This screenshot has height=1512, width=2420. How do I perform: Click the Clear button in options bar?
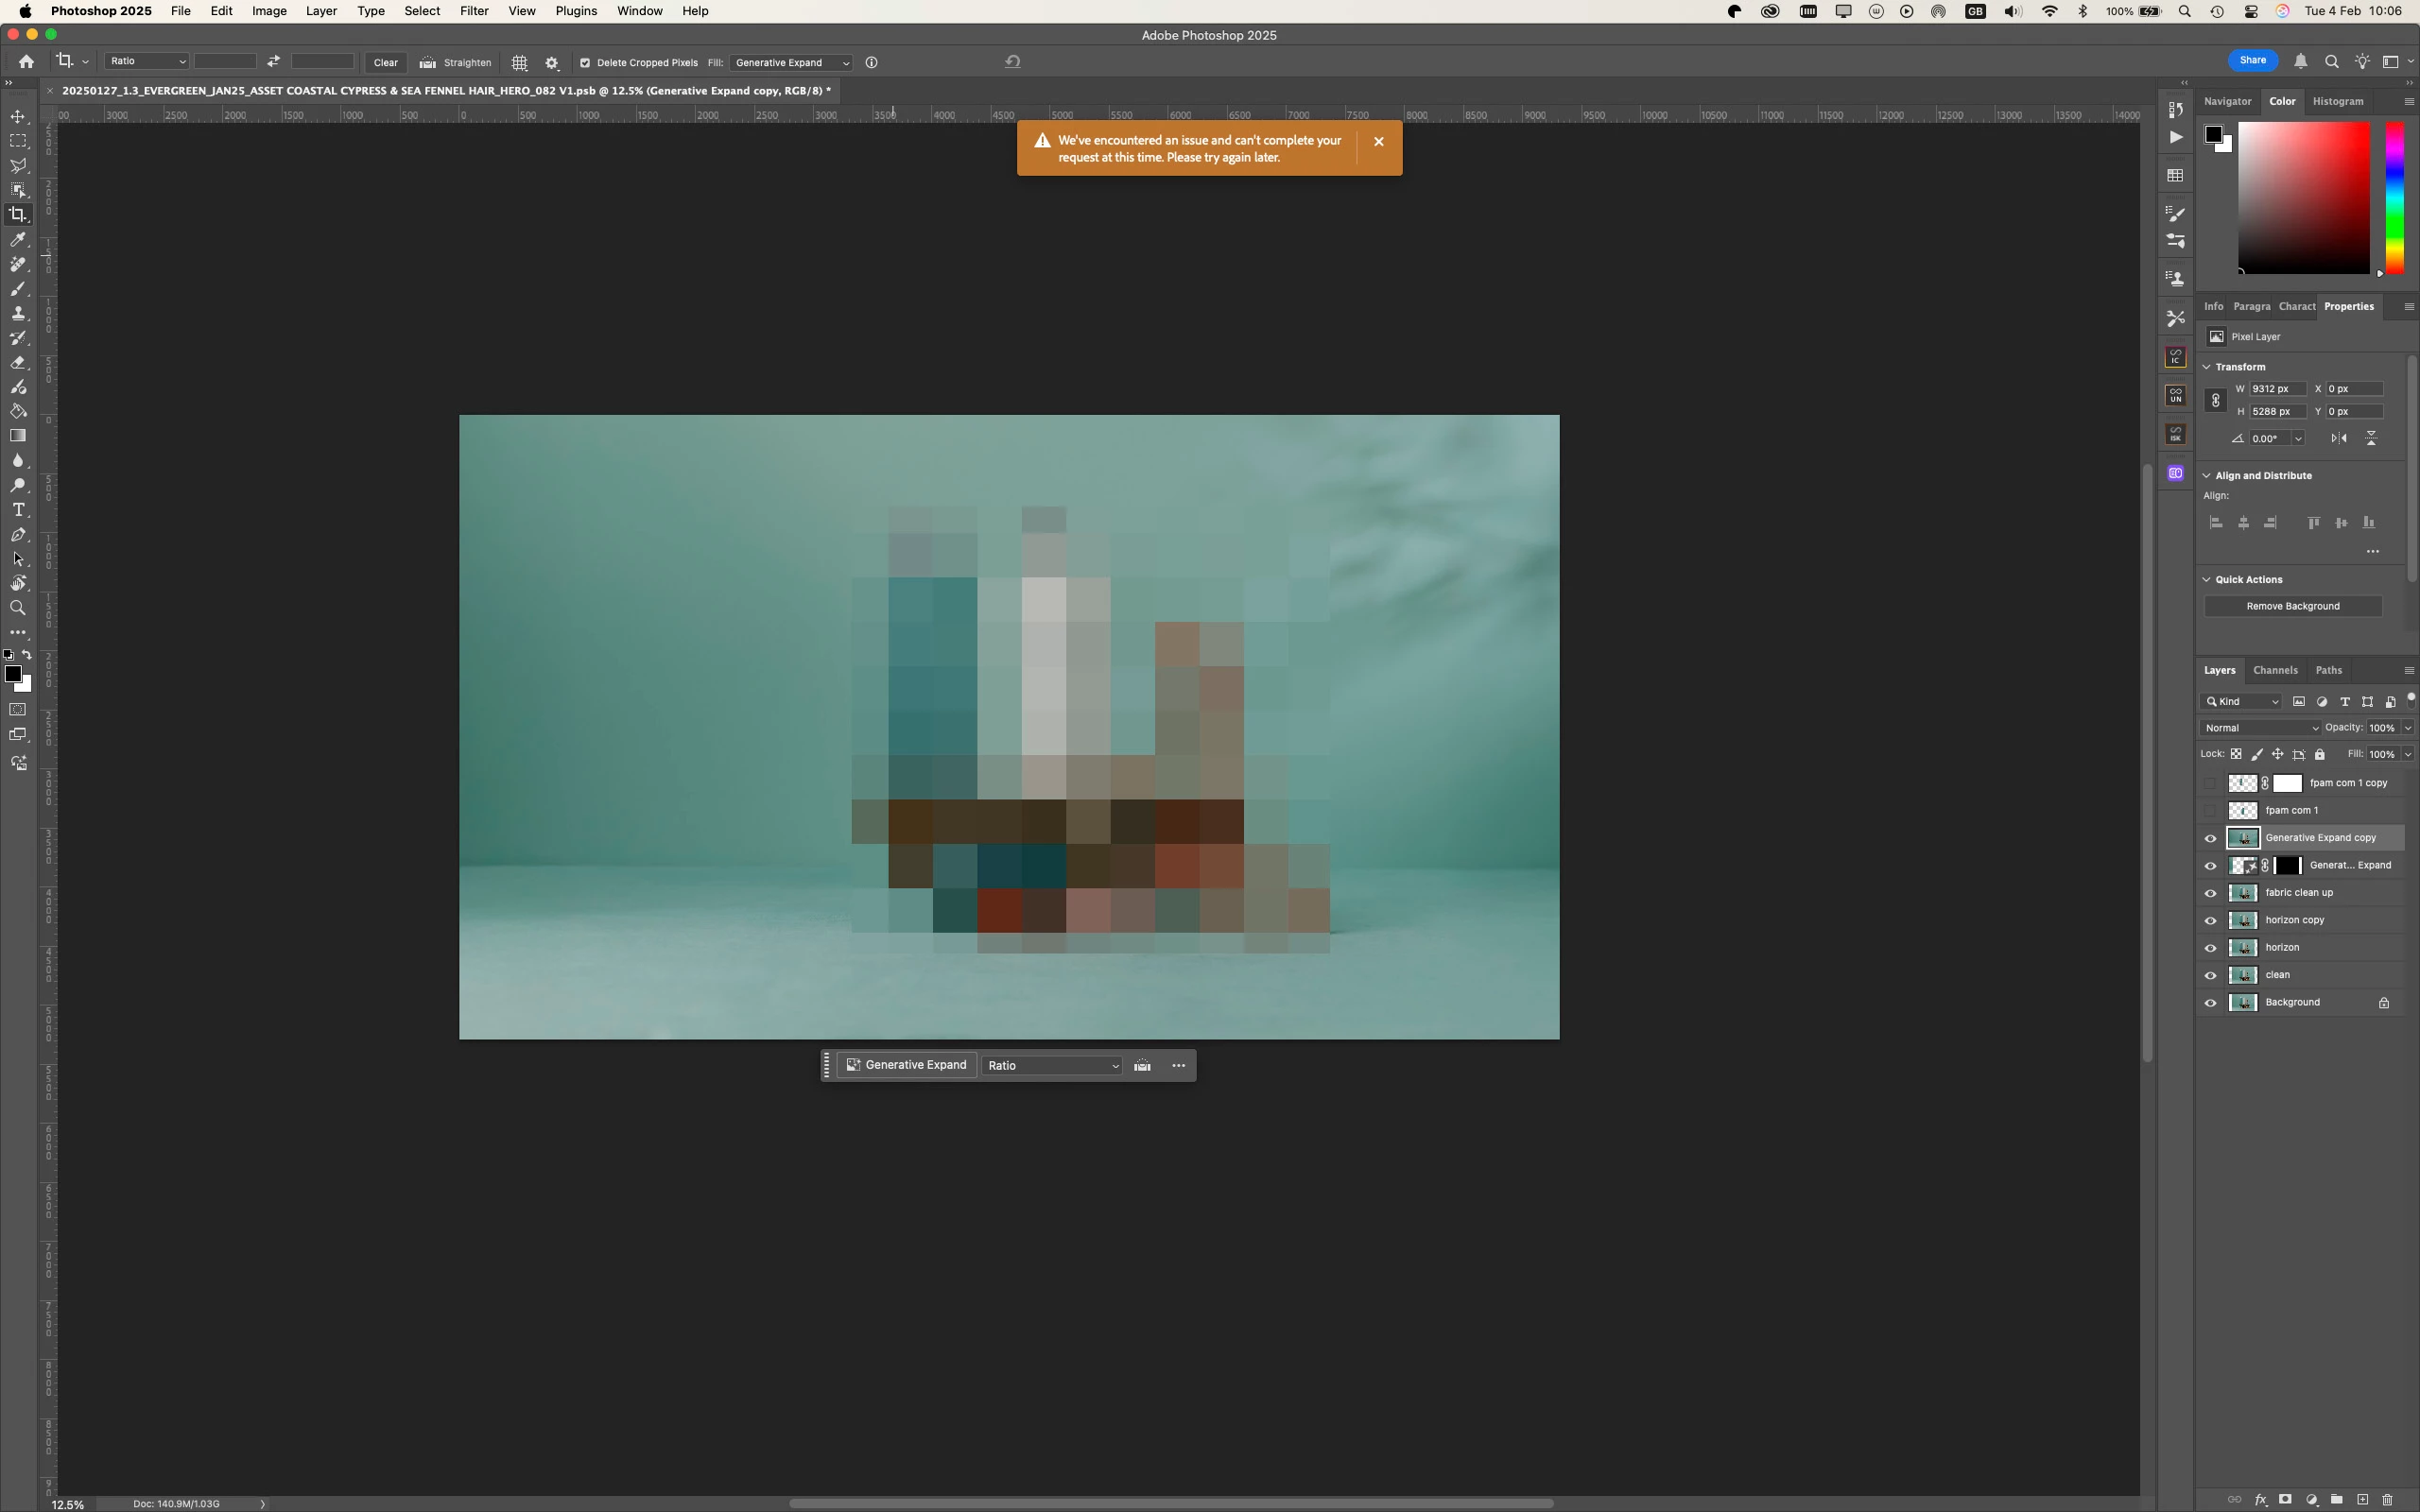385,62
